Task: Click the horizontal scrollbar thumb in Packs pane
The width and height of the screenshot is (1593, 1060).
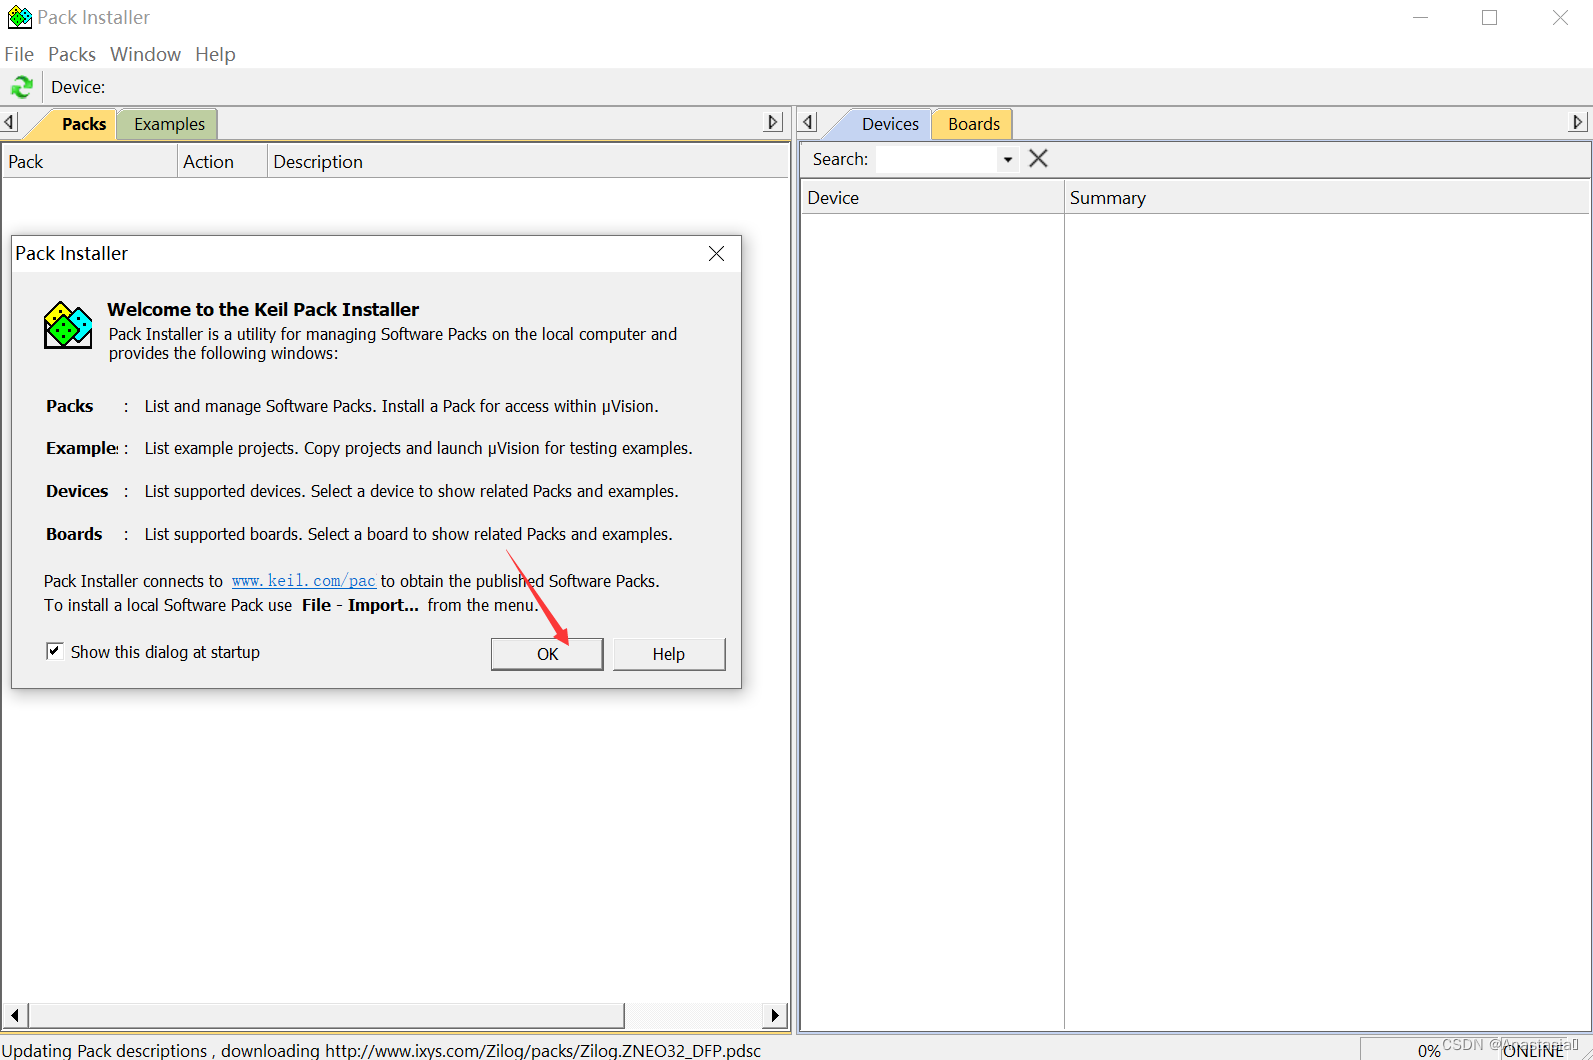Action: coord(327,1015)
